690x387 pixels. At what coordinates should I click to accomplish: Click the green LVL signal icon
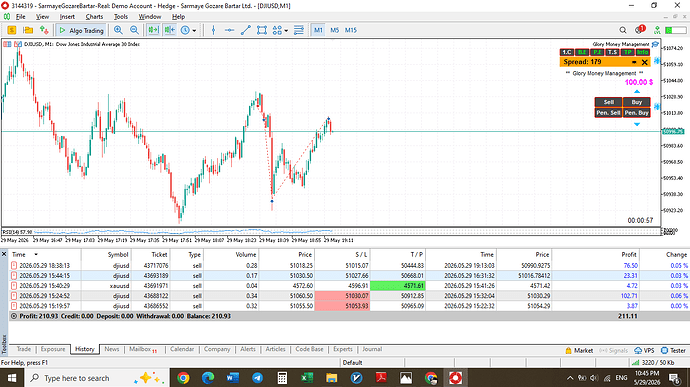point(657,30)
